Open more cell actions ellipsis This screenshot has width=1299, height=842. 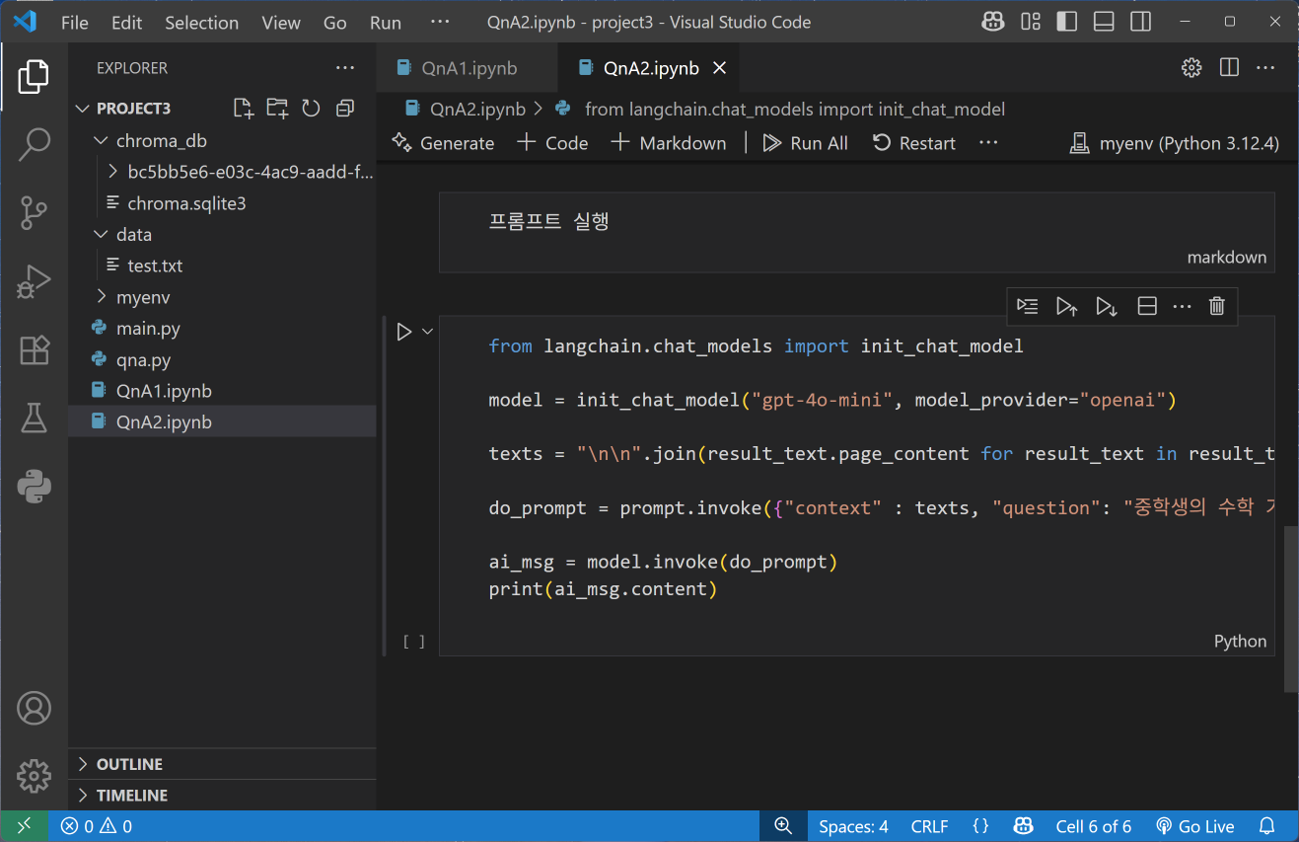[1182, 306]
